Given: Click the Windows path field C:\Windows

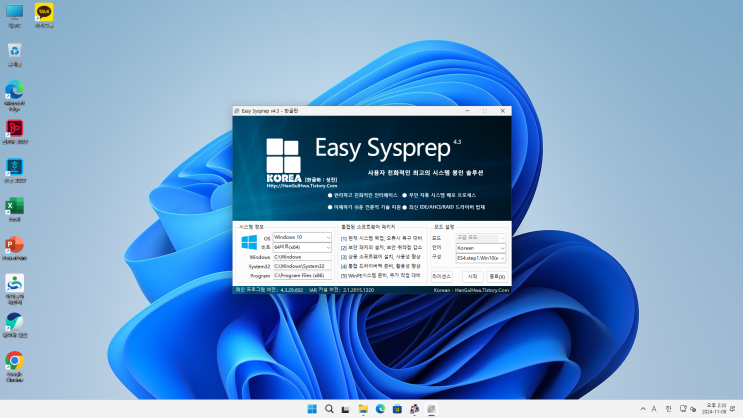Looking at the screenshot, I should coord(302,257).
